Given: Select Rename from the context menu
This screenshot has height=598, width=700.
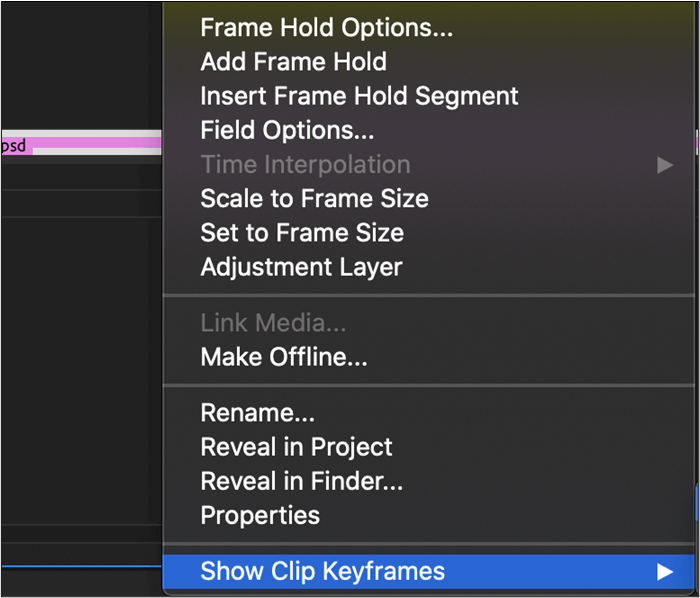Looking at the screenshot, I should point(257,413).
